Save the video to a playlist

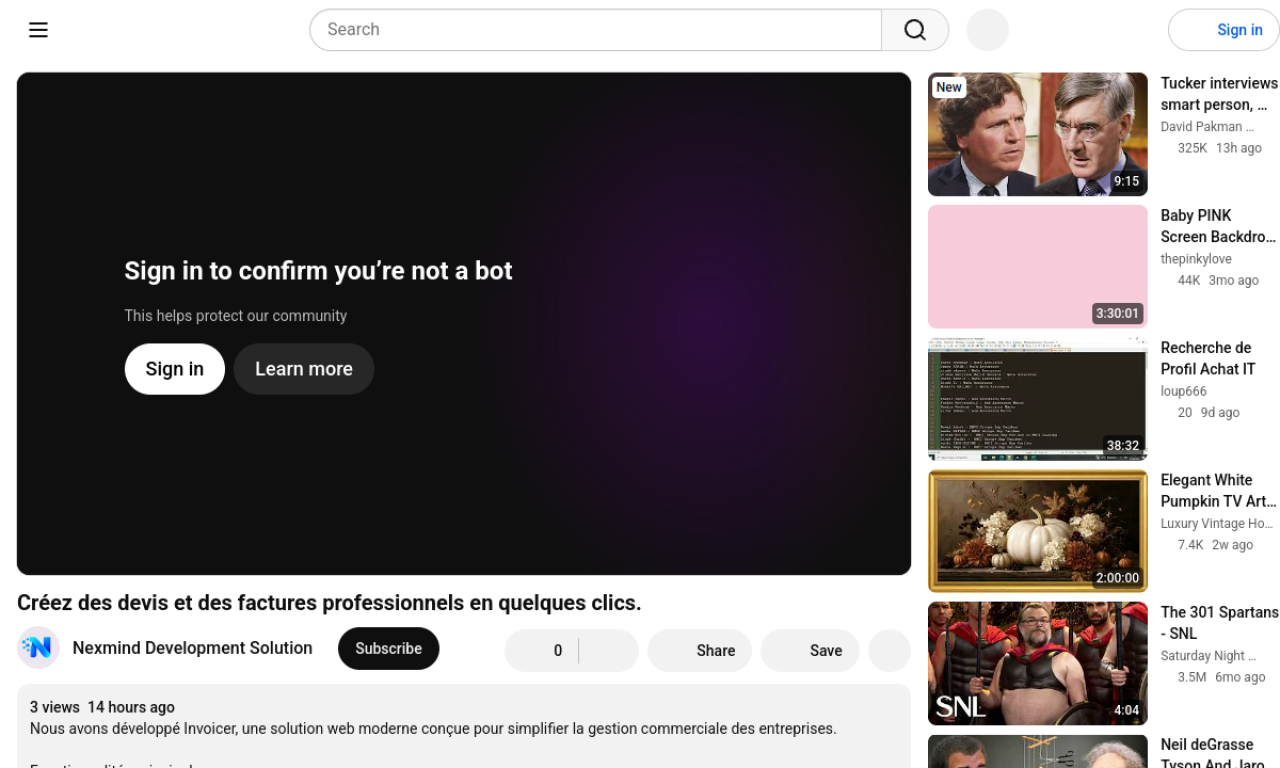coord(810,650)
